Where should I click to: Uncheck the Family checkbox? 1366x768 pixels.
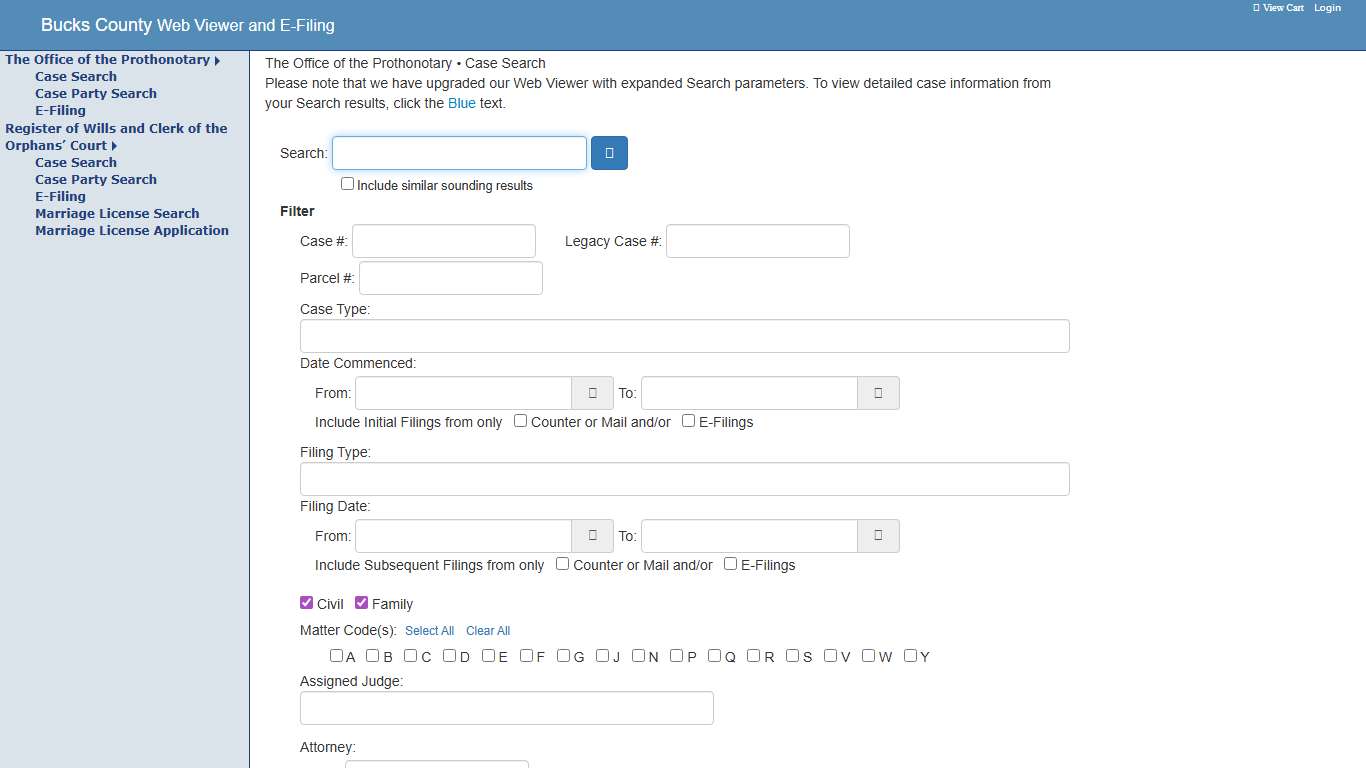[x=362, y=603]
